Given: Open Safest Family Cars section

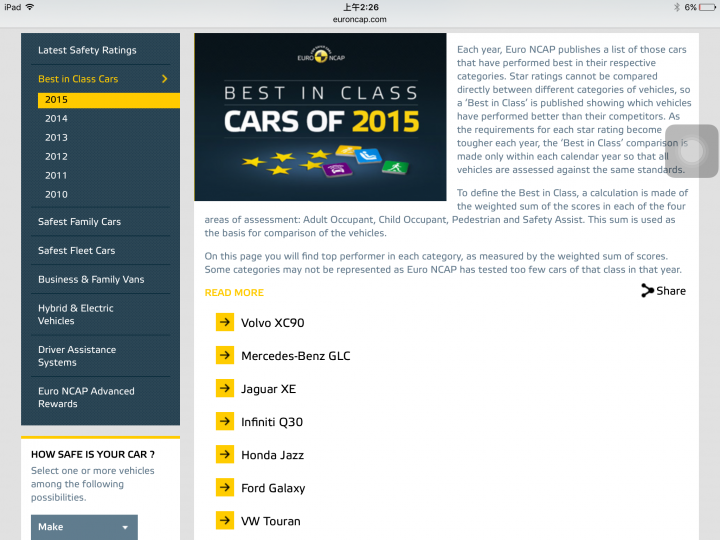Looking at the screenshot, I should (x=79, y=222).
